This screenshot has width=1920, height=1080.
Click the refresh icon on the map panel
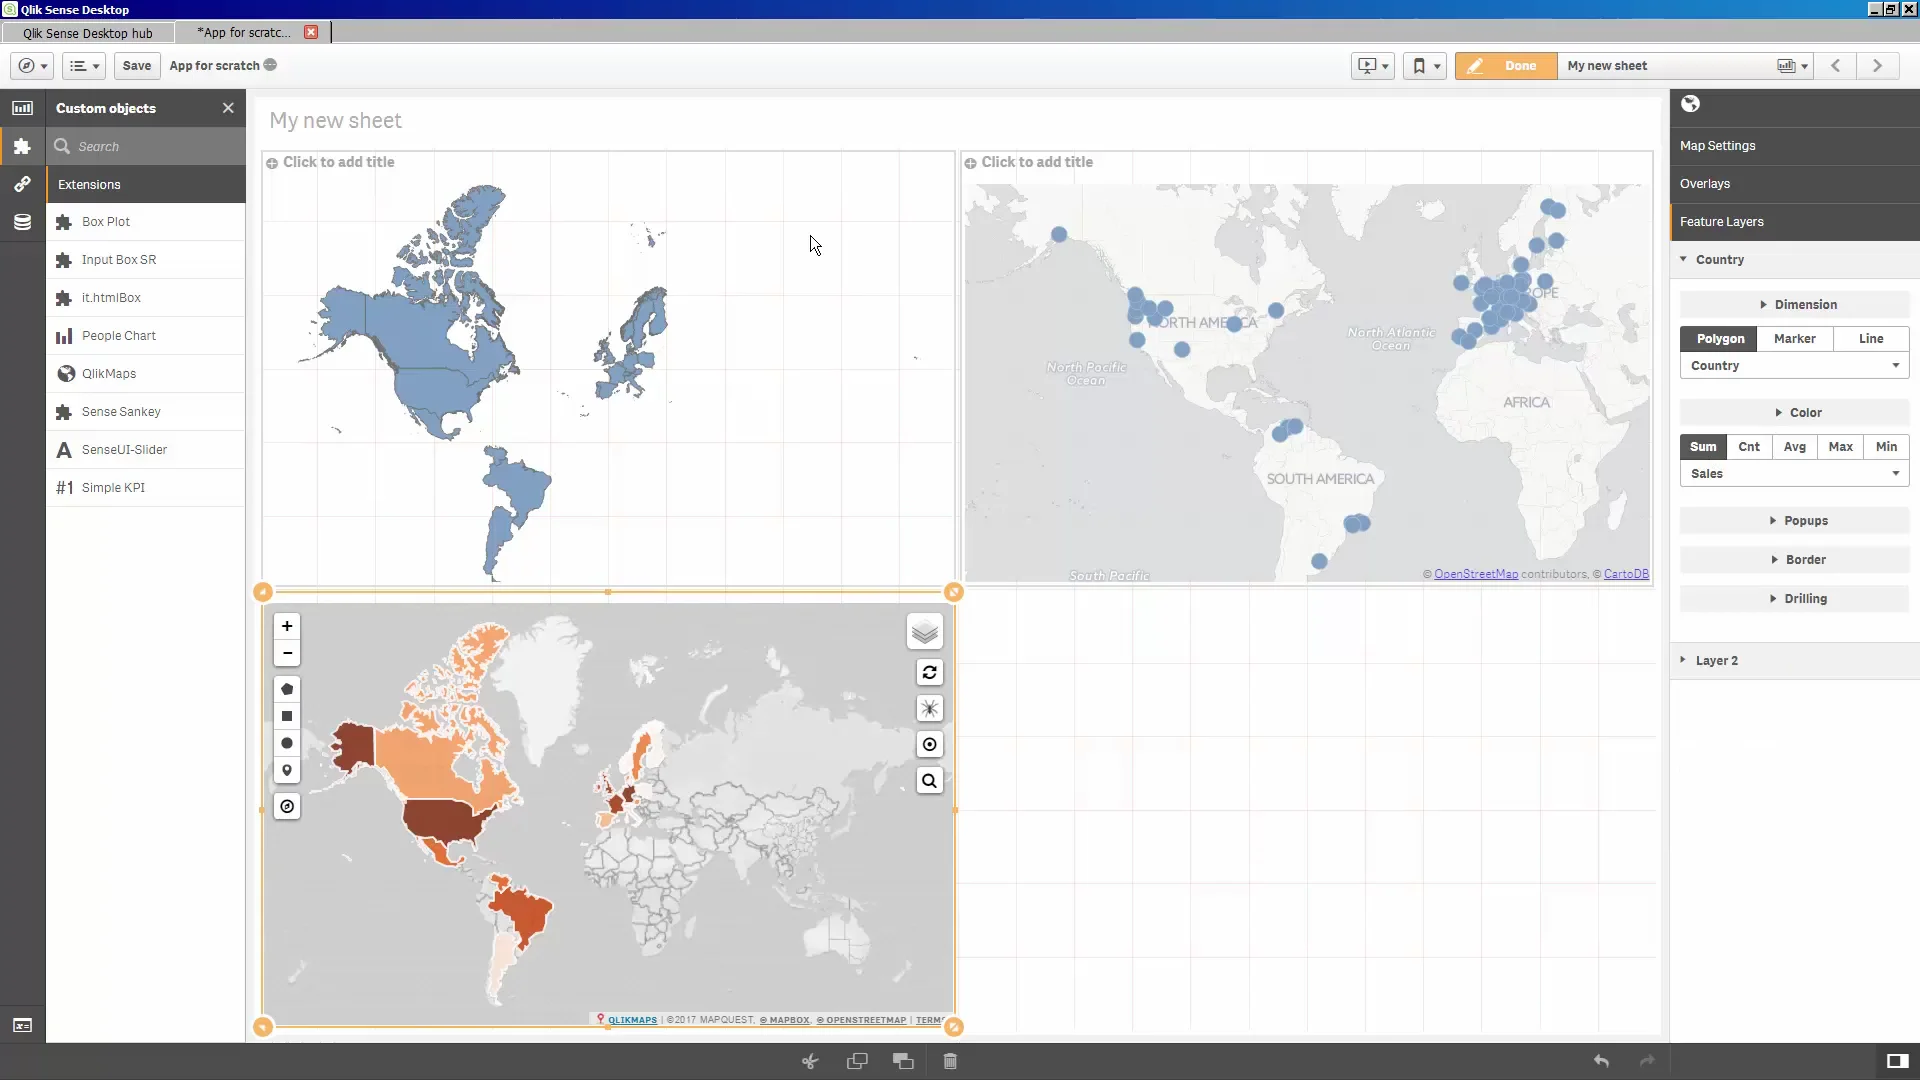click(x=929, y=672)
